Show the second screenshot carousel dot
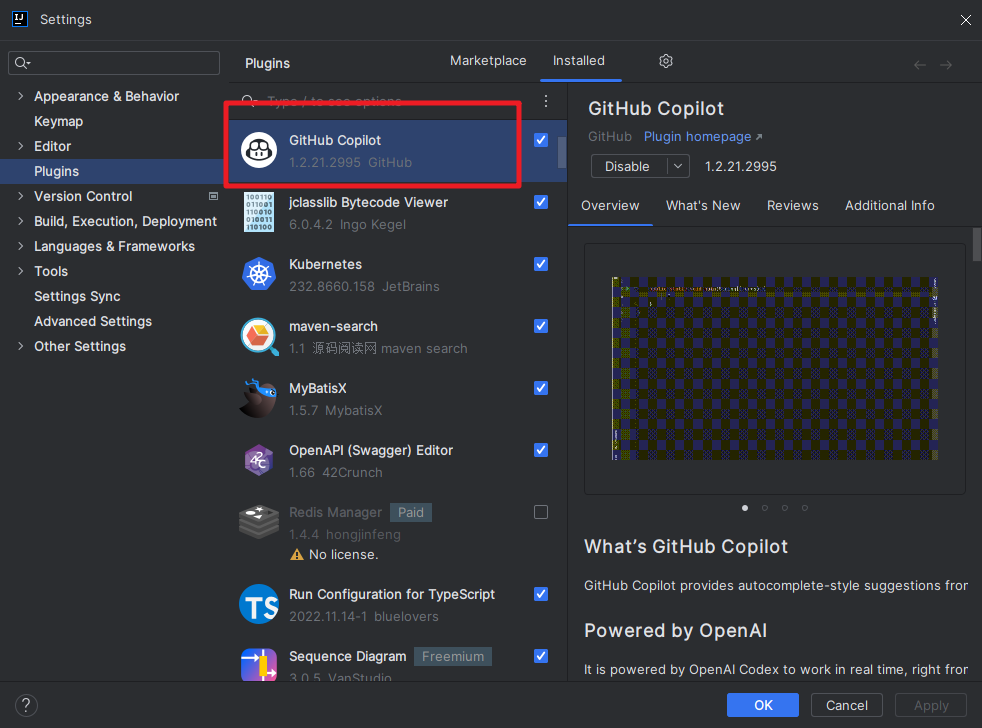Viewport: 982px width, 728px height. 765,508
